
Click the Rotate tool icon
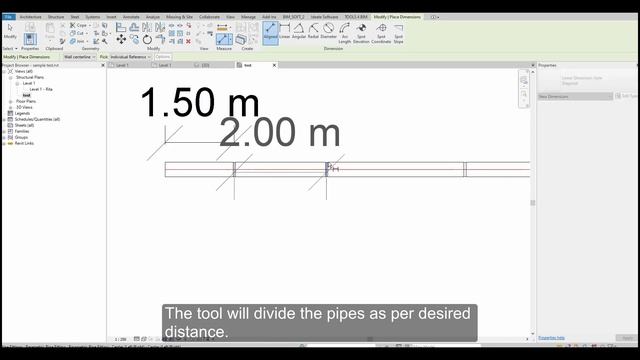tap(147, 40)
